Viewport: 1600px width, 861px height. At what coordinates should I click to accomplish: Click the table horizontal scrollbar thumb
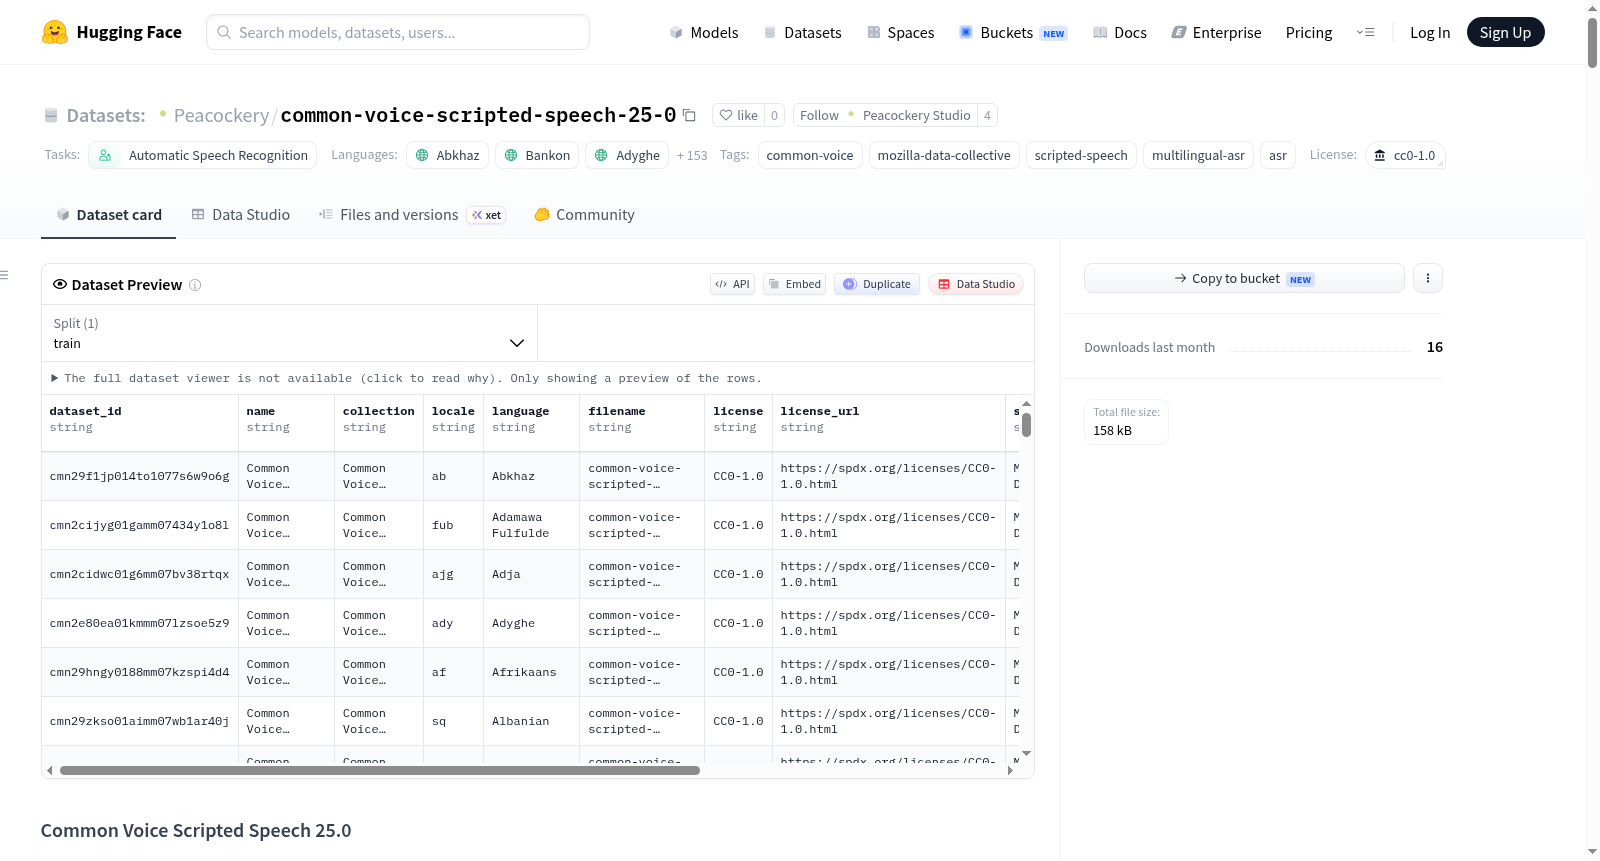380,771
